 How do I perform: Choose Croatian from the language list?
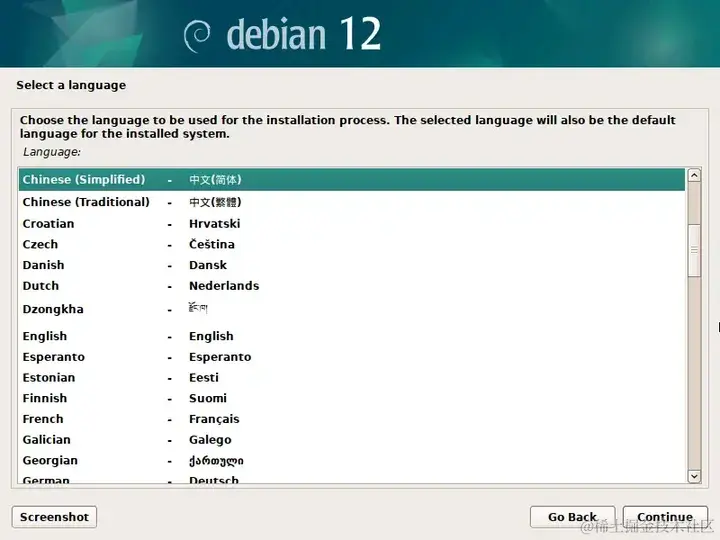(352, 224)
